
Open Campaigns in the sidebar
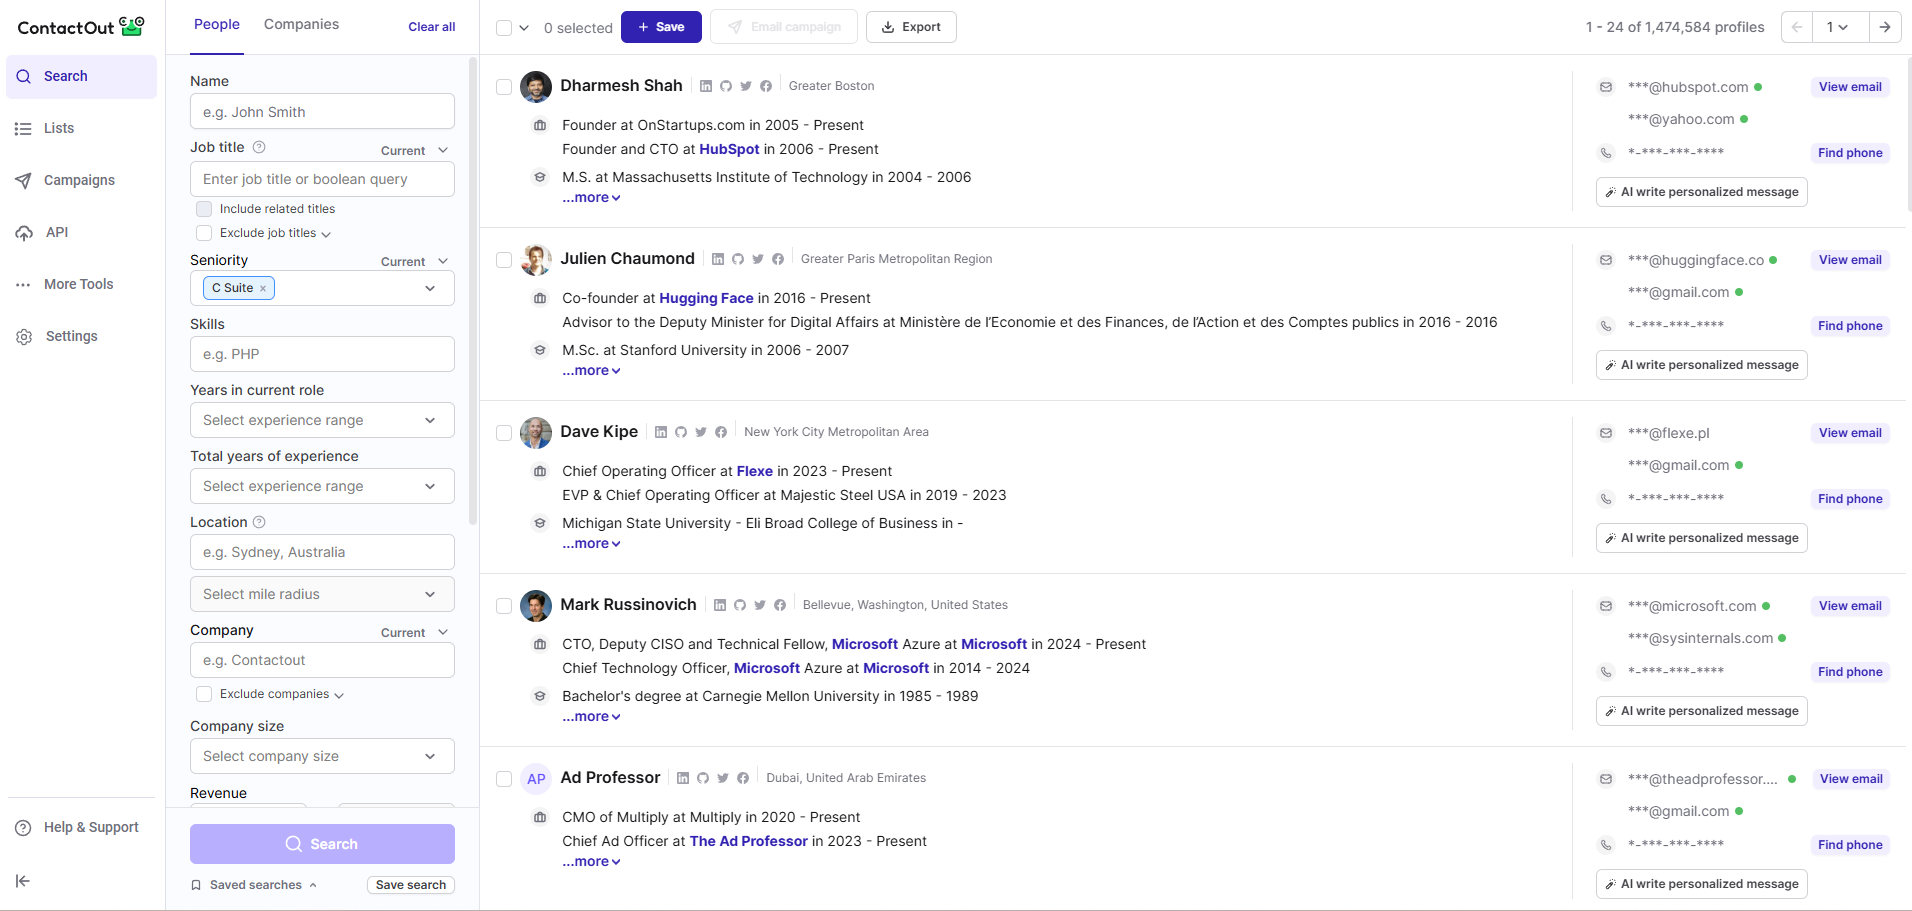[79, 180]
